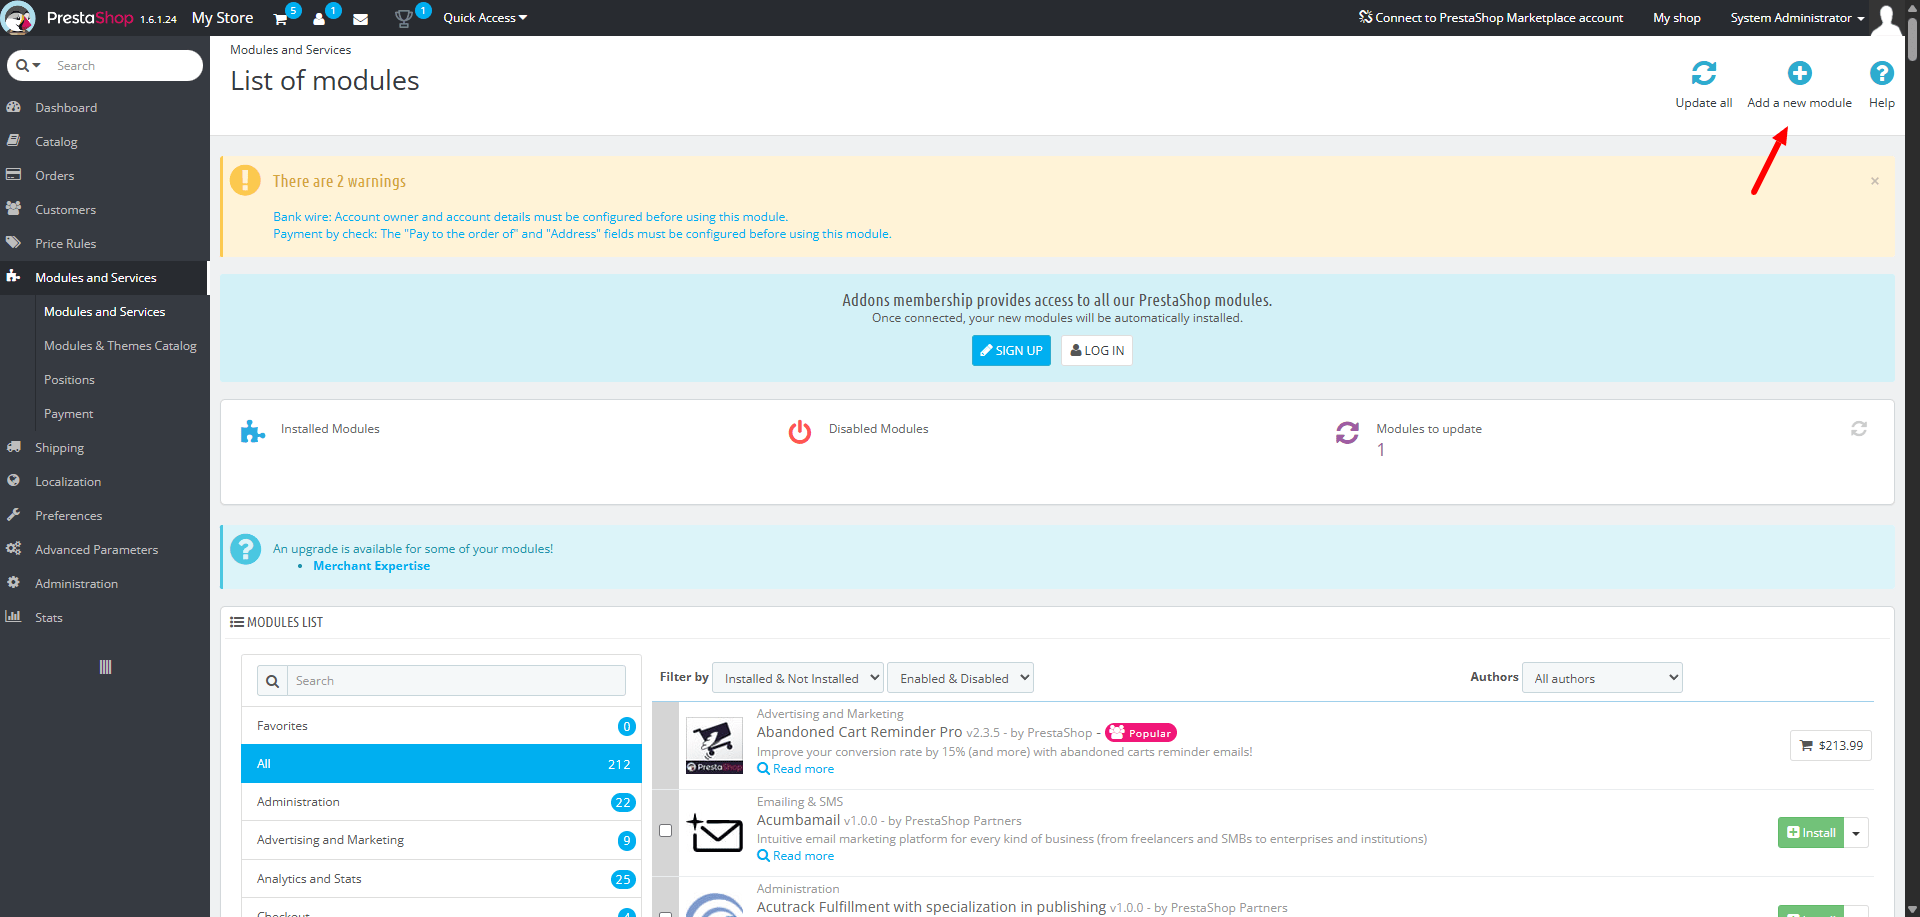Open the Bank wire warning link
Image resolution: width=1920 pixels, height=917 pixels.
530,217
